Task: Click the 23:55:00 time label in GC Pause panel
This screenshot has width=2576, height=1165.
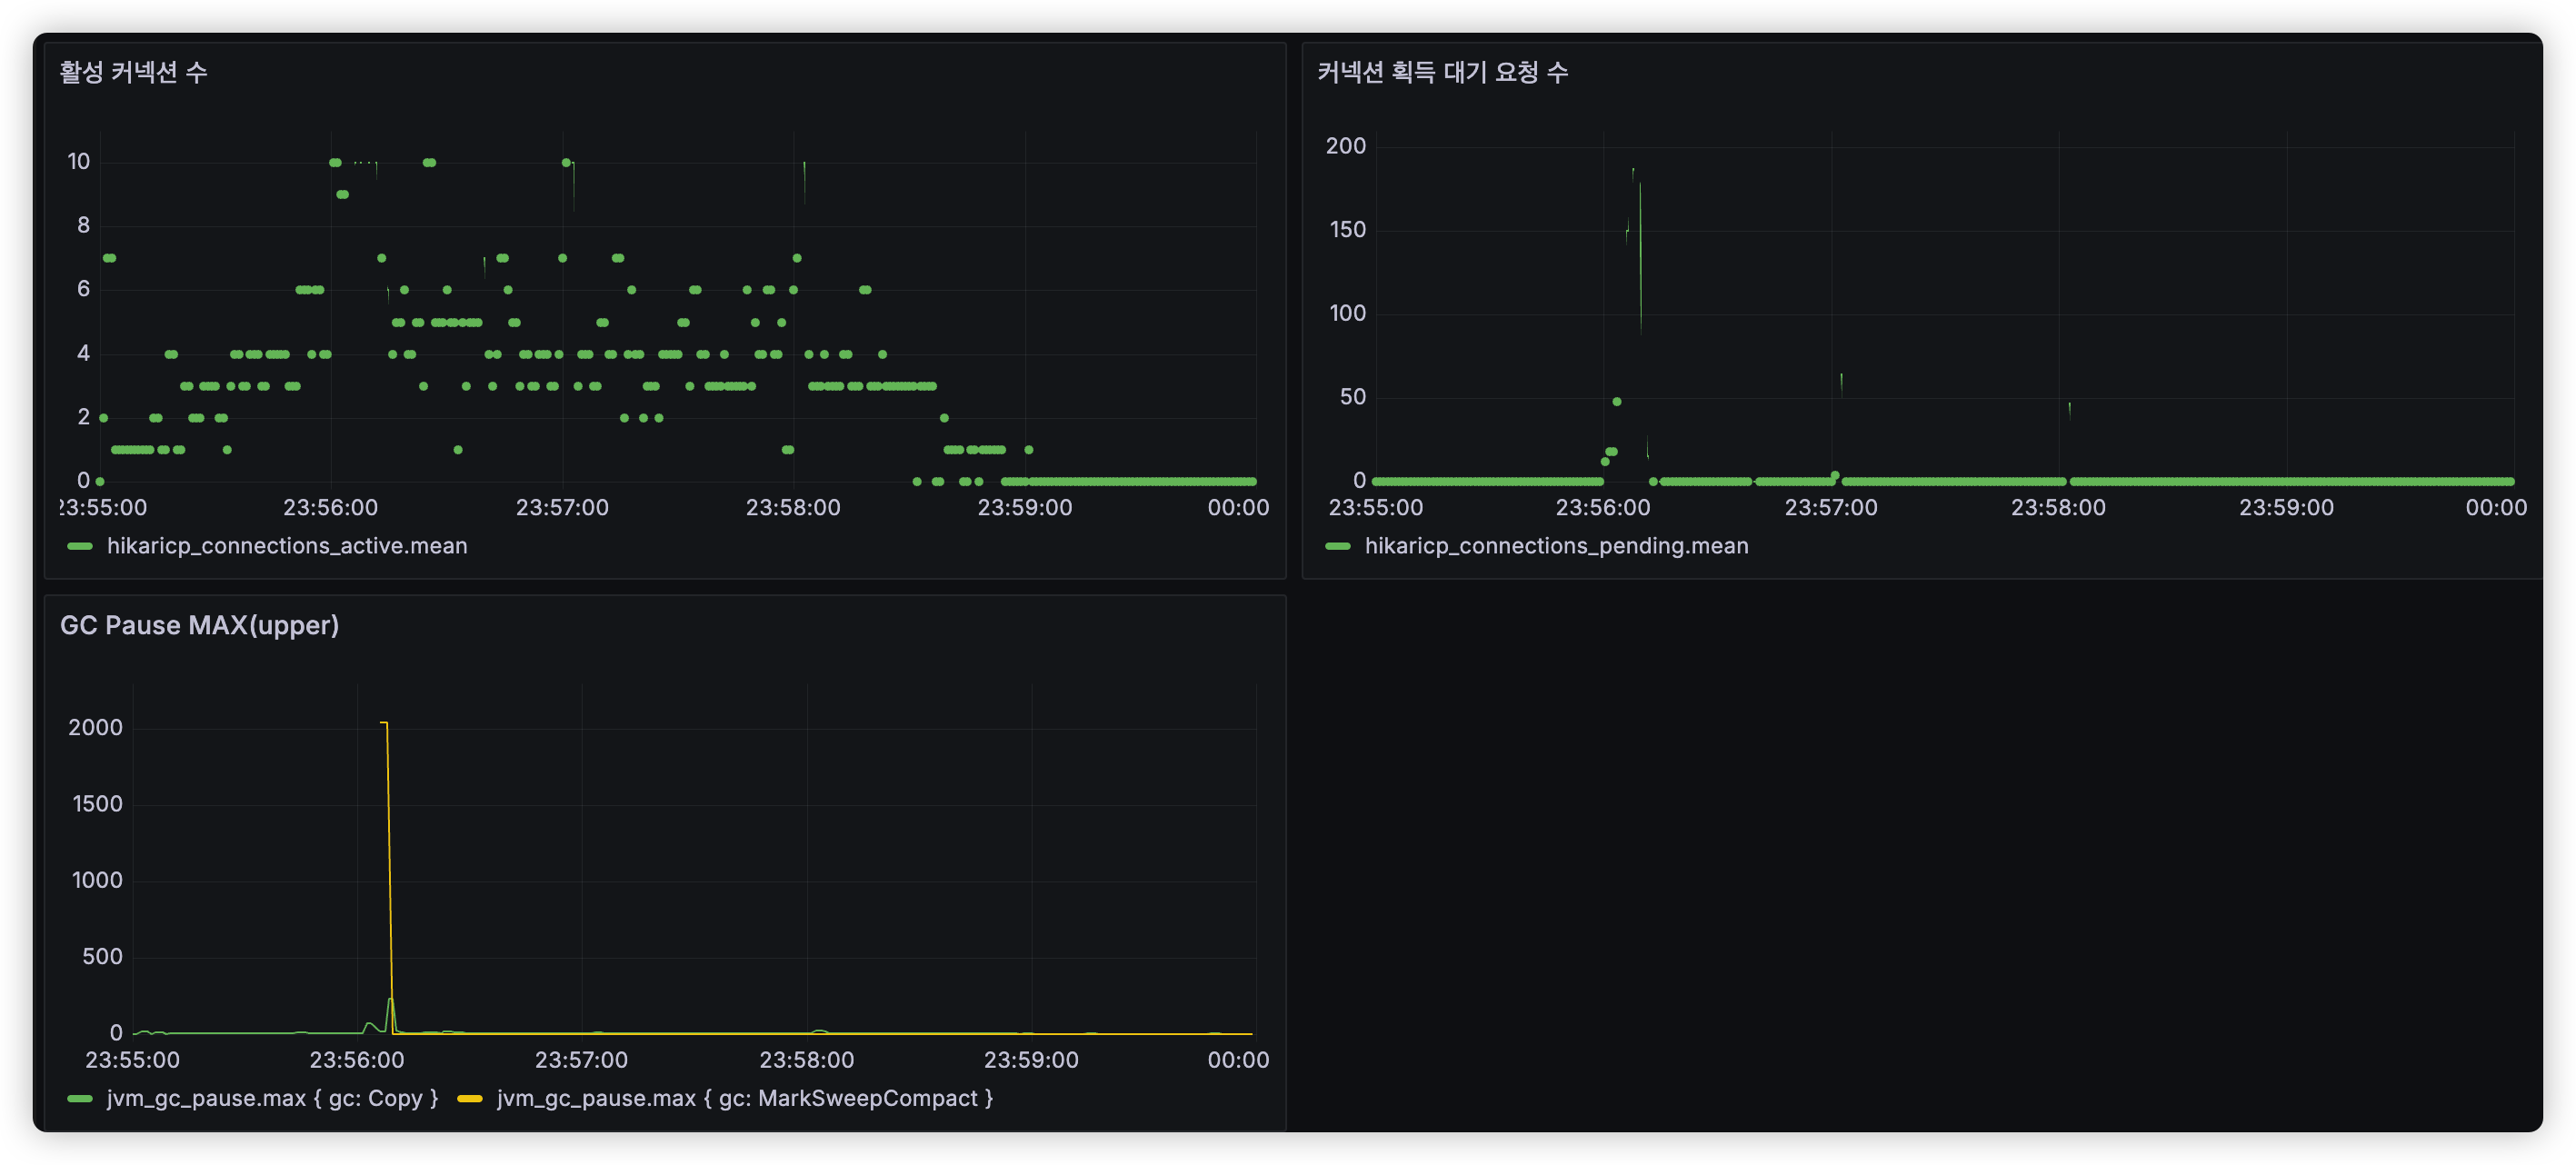Action: [133, 1060]
